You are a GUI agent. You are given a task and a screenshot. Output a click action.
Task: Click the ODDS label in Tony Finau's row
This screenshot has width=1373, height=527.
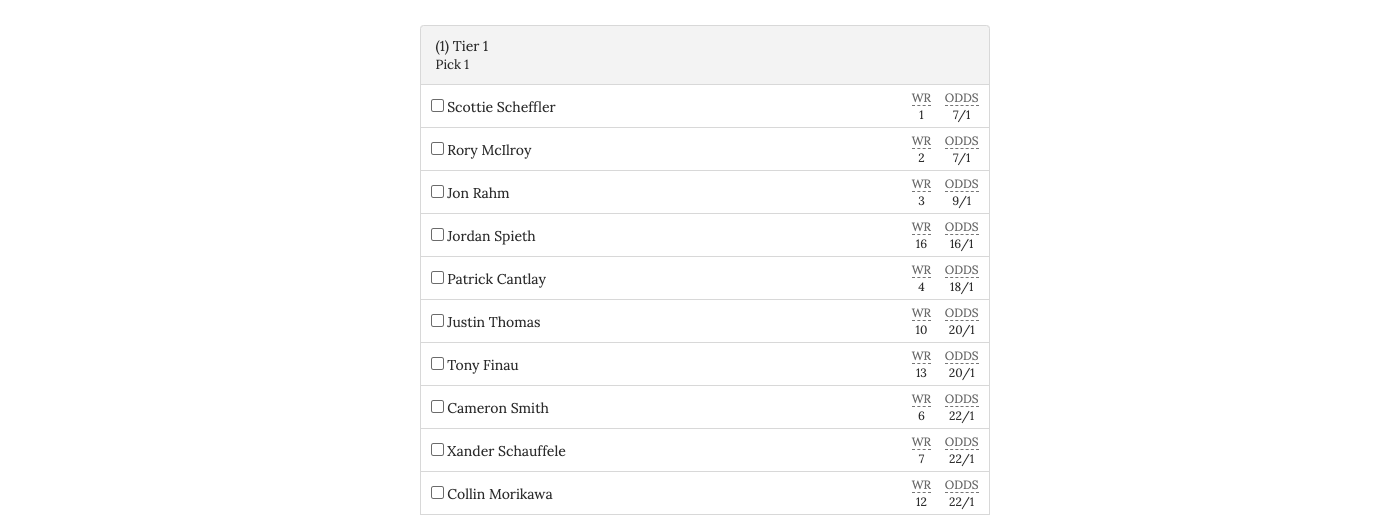tap(961, 356)
